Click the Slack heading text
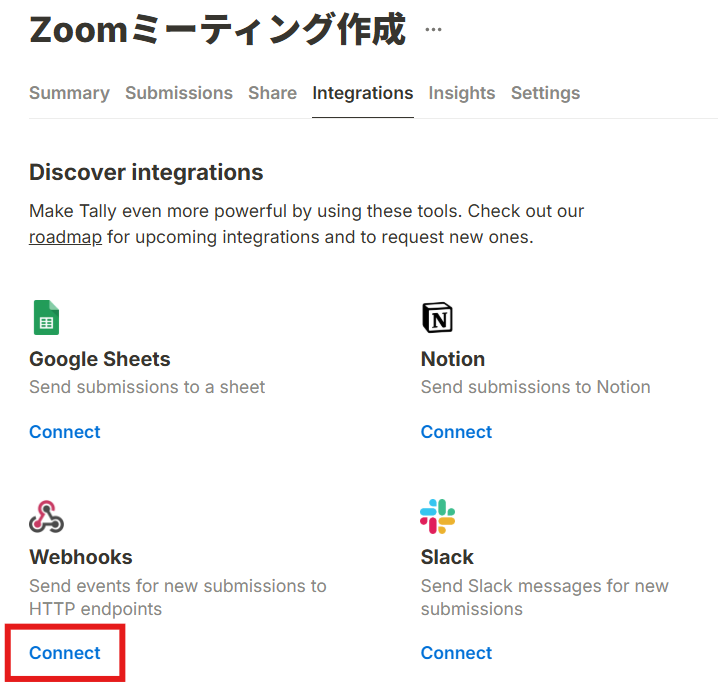This screenshot has height=683, width=718. (x=447, y=557)
